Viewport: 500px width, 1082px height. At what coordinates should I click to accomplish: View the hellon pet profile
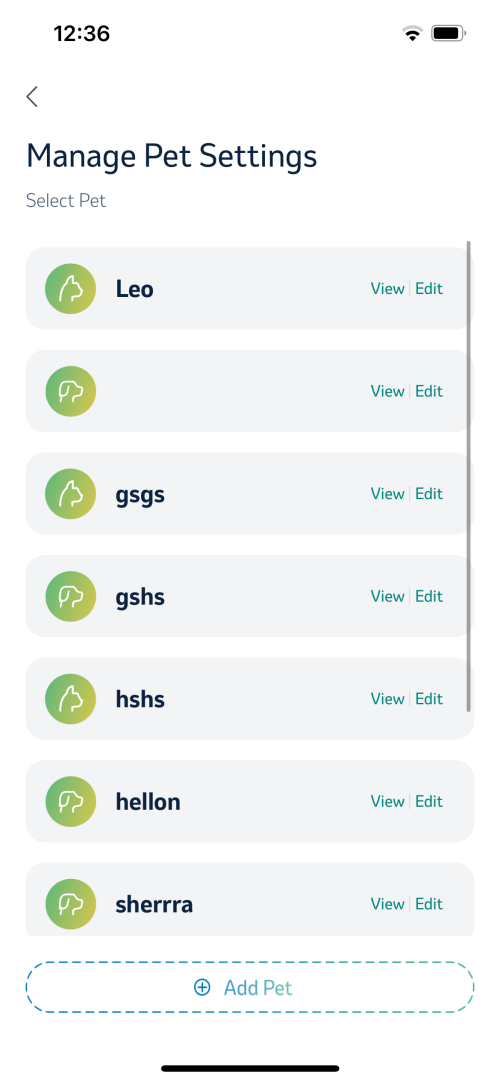point(388,801)
